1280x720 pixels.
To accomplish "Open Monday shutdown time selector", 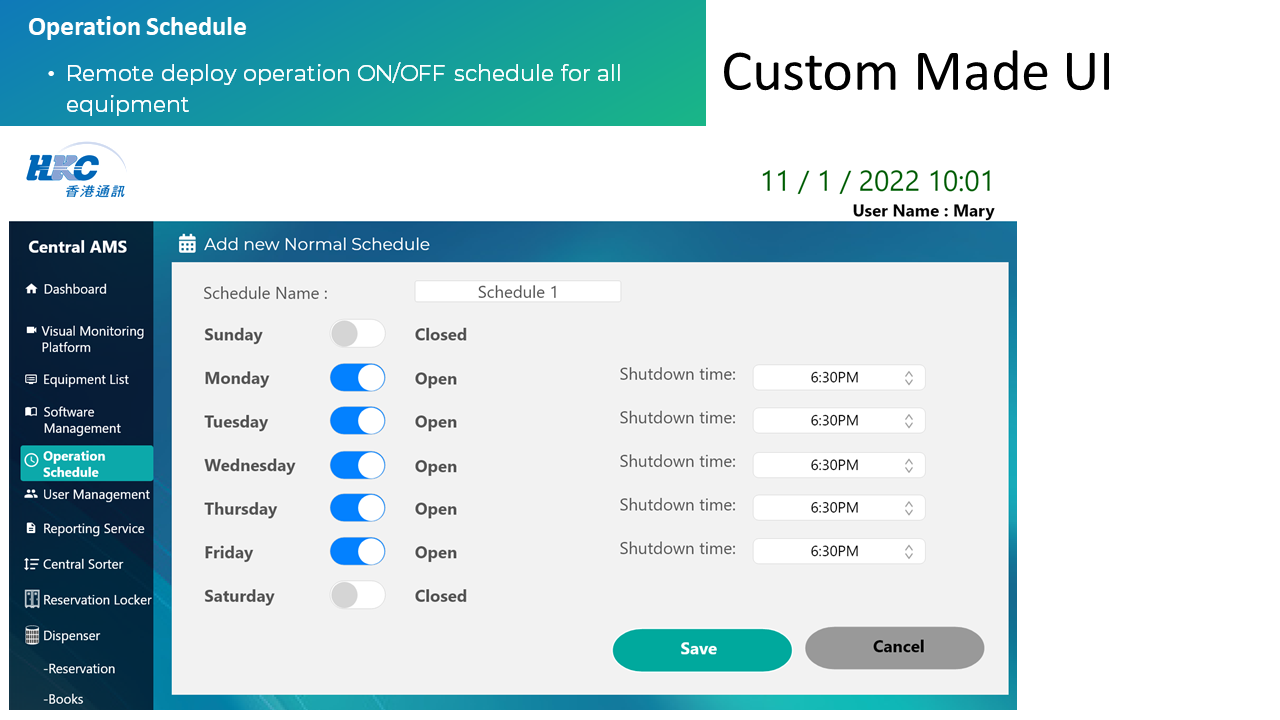I will (839, 378).
